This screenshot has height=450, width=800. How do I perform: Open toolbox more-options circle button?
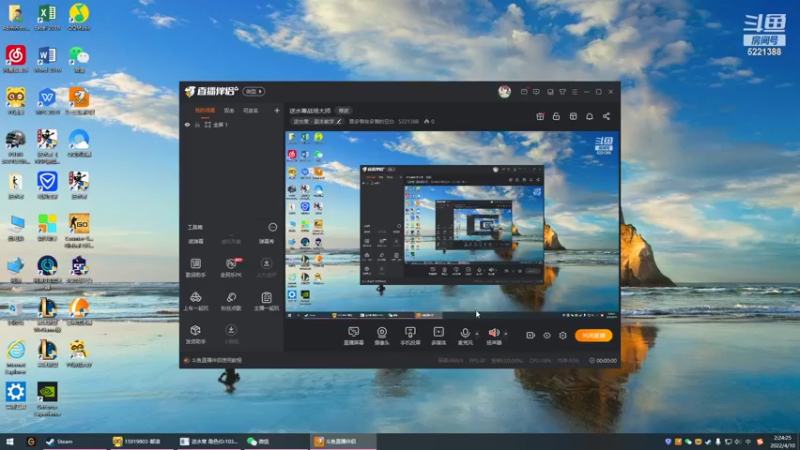pyautogui.click(x=272, y=227)
